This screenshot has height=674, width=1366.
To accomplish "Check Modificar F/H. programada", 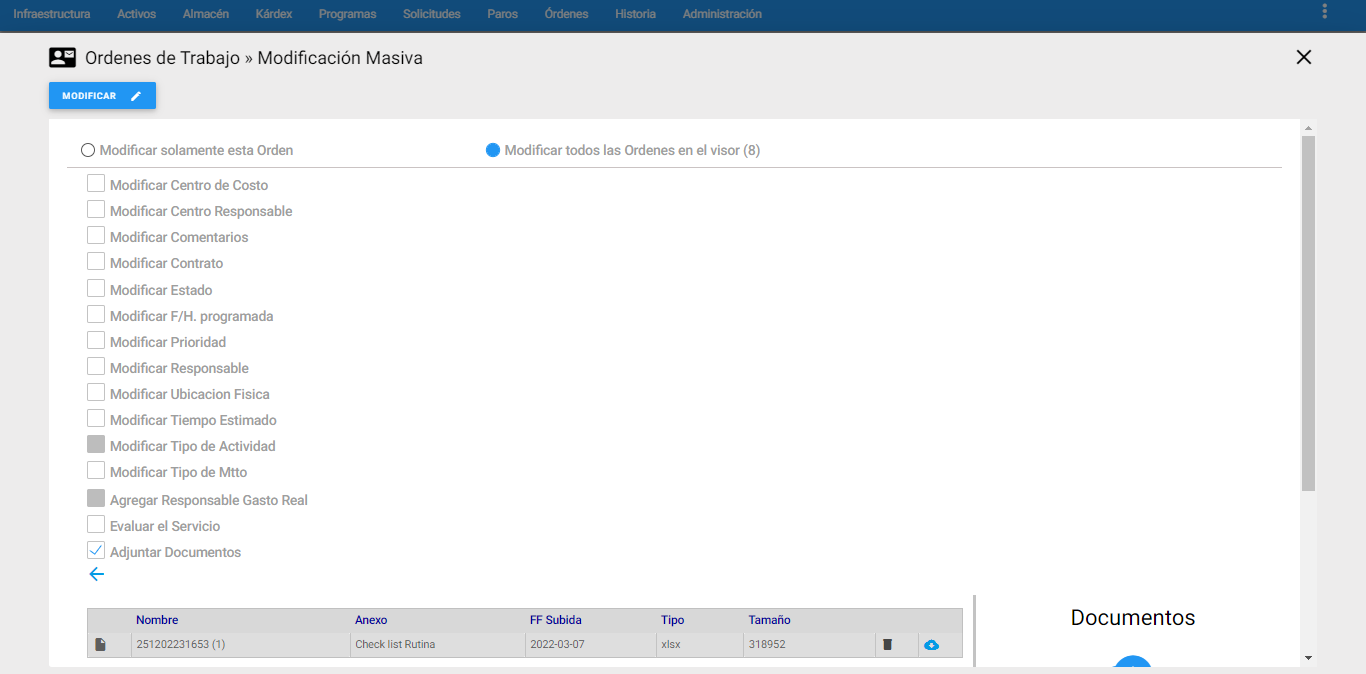I will click(x=96, y=315).
